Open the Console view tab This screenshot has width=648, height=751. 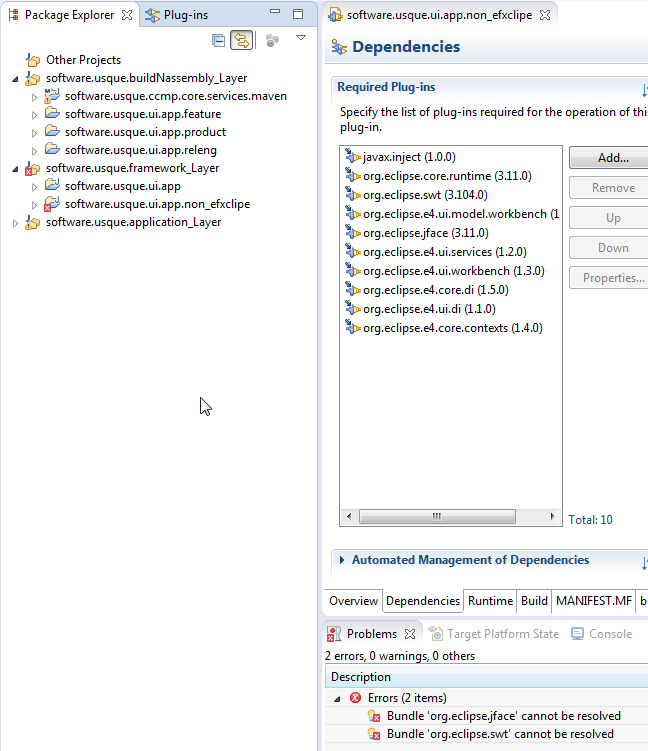coord(602,634)
